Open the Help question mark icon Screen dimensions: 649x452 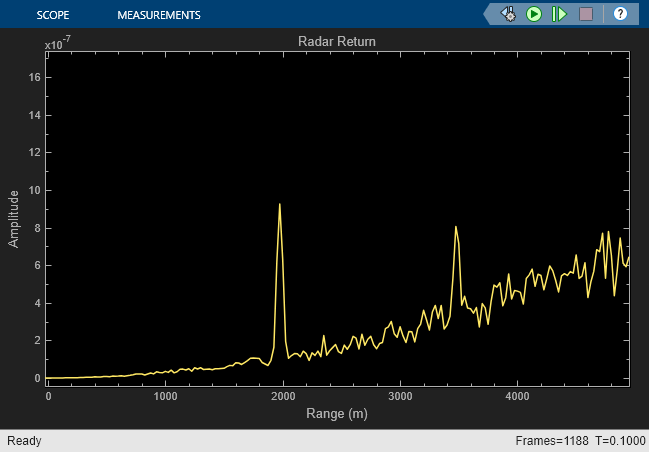pyautogui.click(x=620, y=14)
